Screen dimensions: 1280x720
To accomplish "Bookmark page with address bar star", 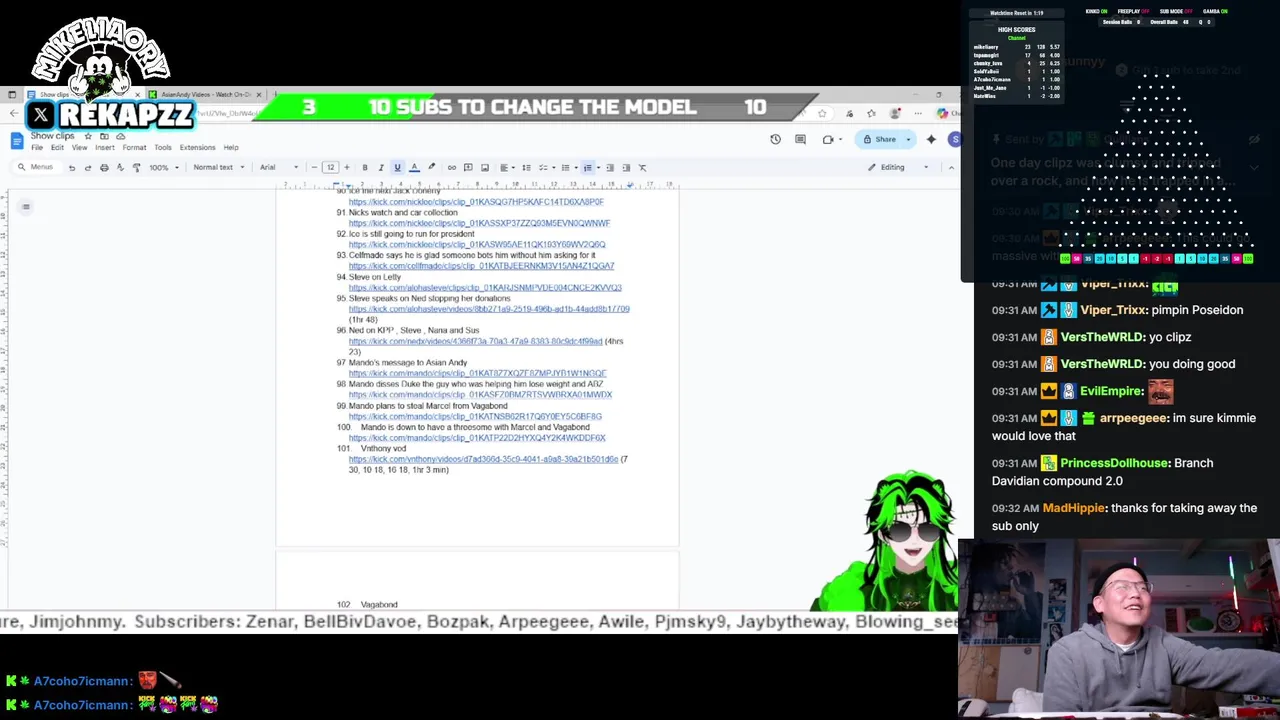I will (x=822, y=114).
